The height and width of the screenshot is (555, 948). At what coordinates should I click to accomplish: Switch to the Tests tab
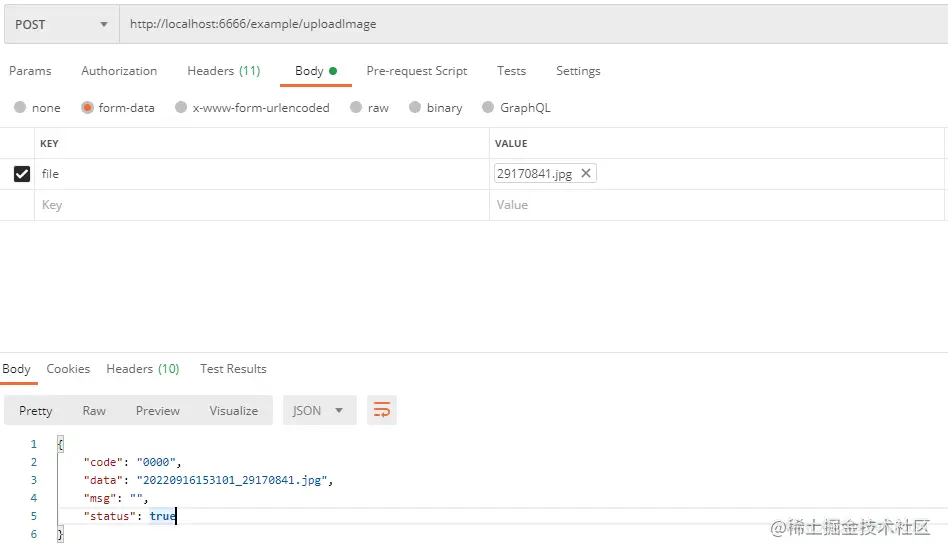[511, 71]
